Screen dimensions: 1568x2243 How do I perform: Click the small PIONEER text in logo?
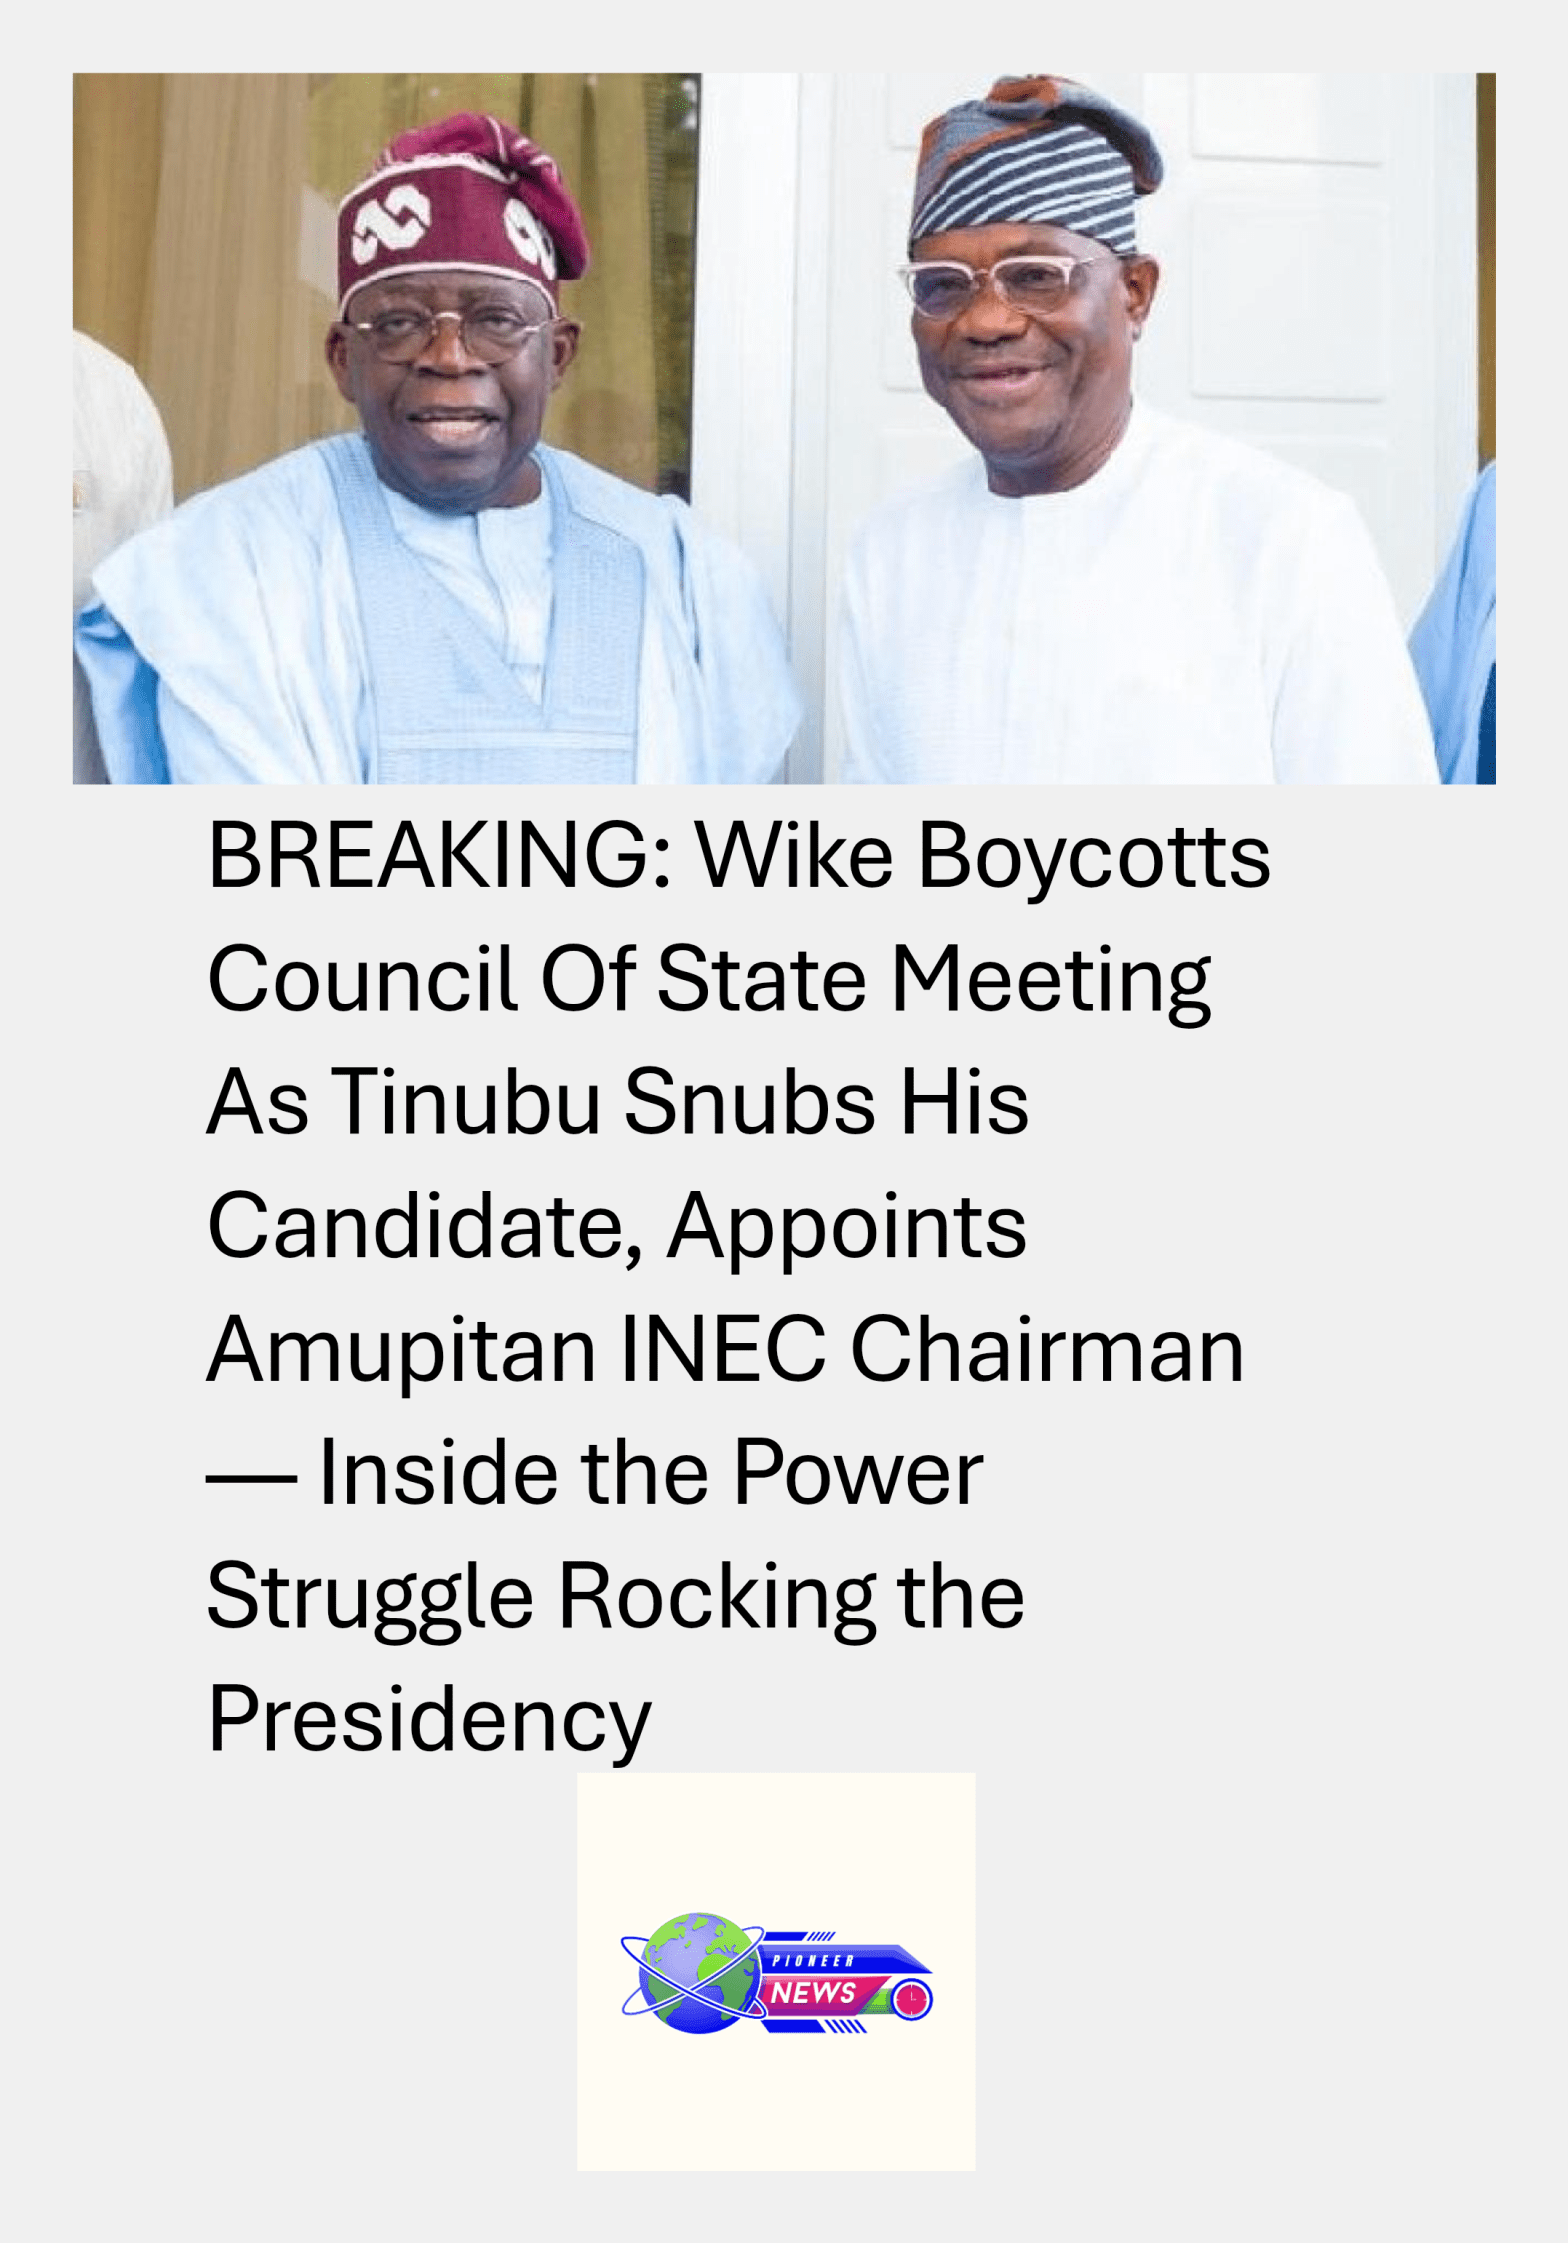tap(812, 1960)
